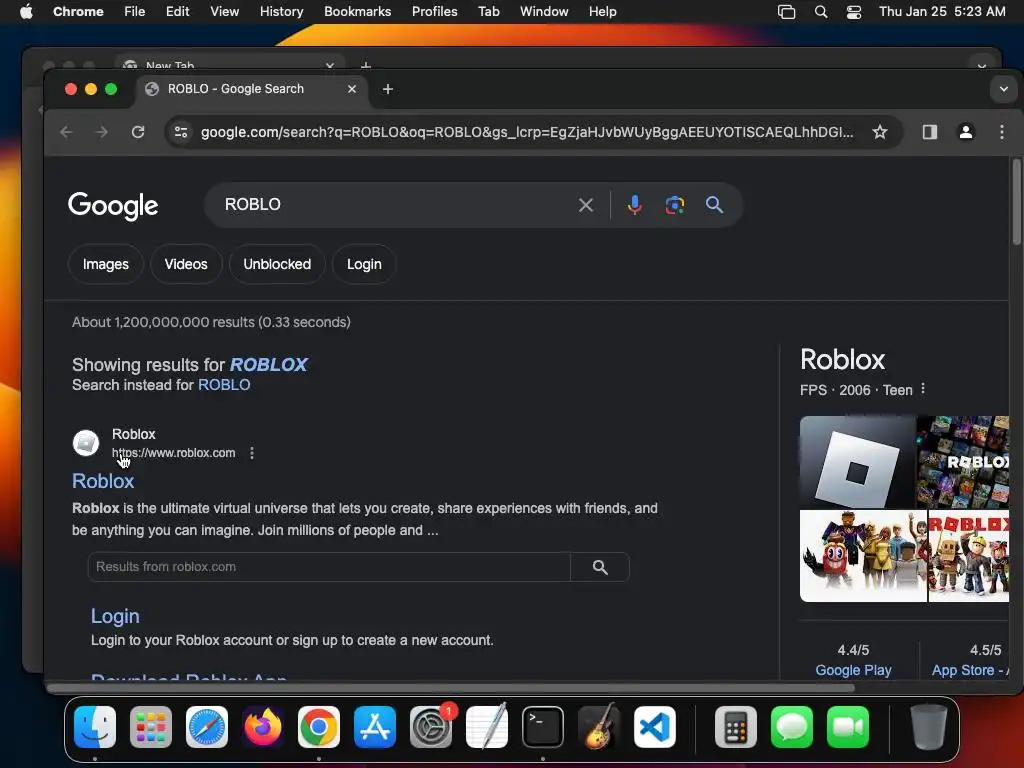Launch Firefox from the Dock

(263, 727)
